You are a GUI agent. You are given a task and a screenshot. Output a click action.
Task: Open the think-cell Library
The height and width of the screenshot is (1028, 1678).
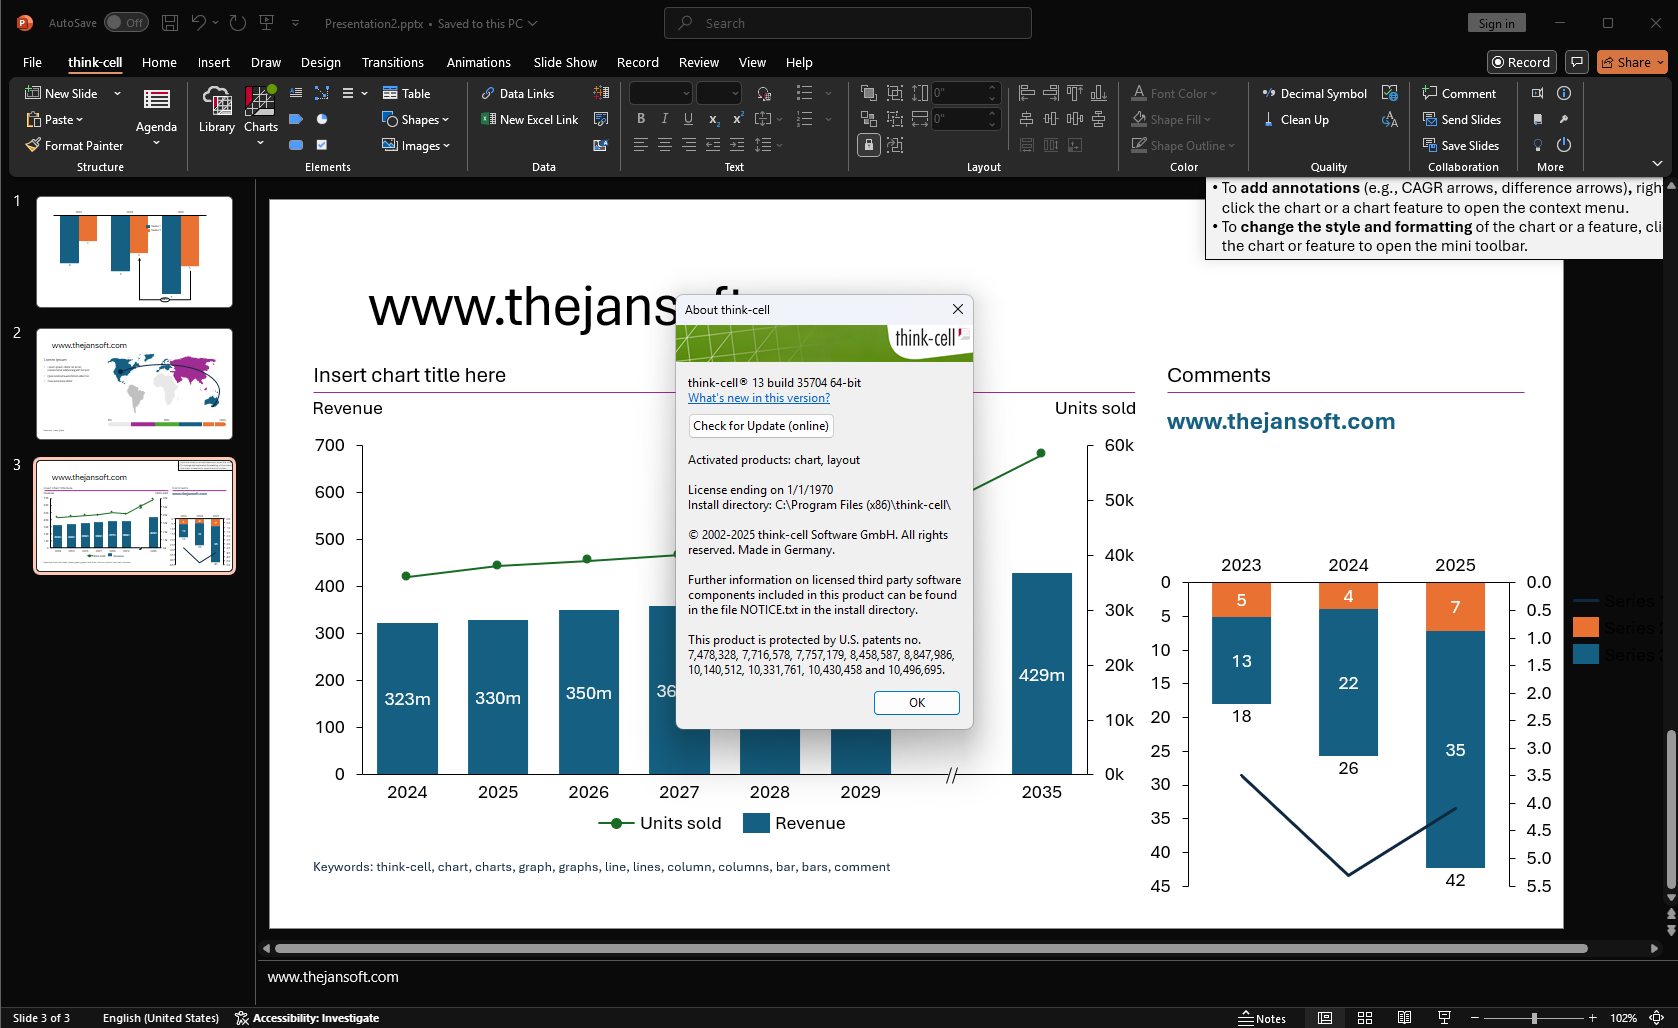[x=216, y=110]
